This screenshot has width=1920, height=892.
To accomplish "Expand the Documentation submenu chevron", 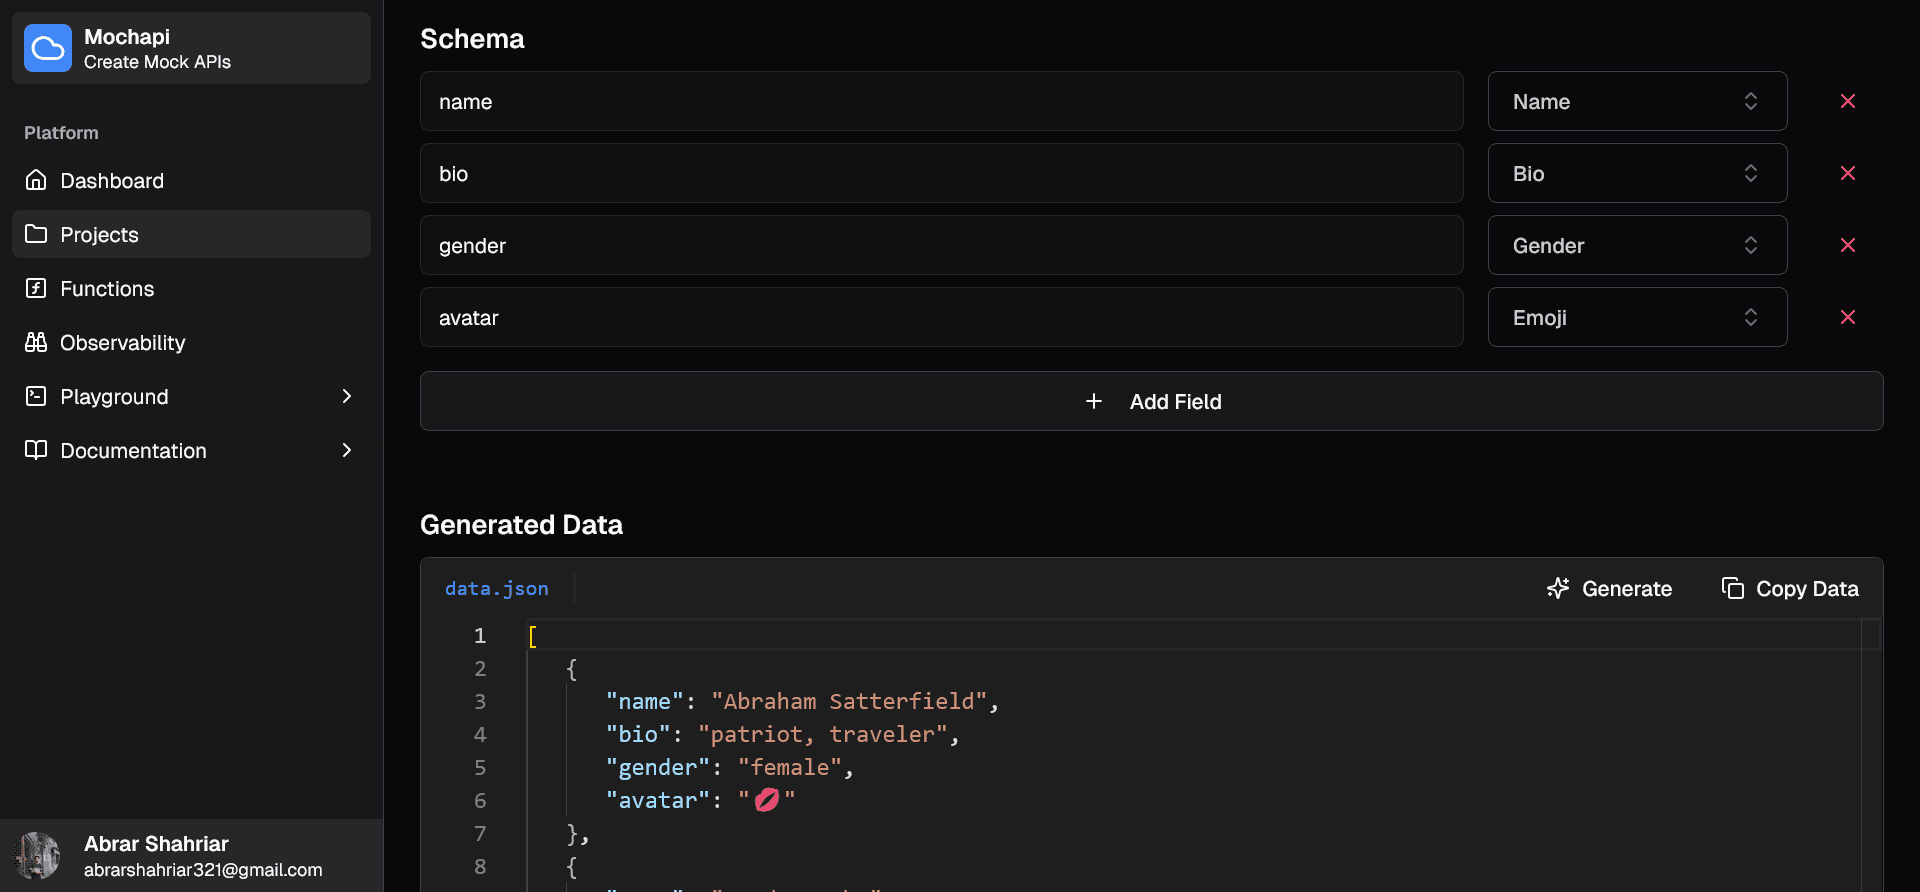I will [346, 451].
